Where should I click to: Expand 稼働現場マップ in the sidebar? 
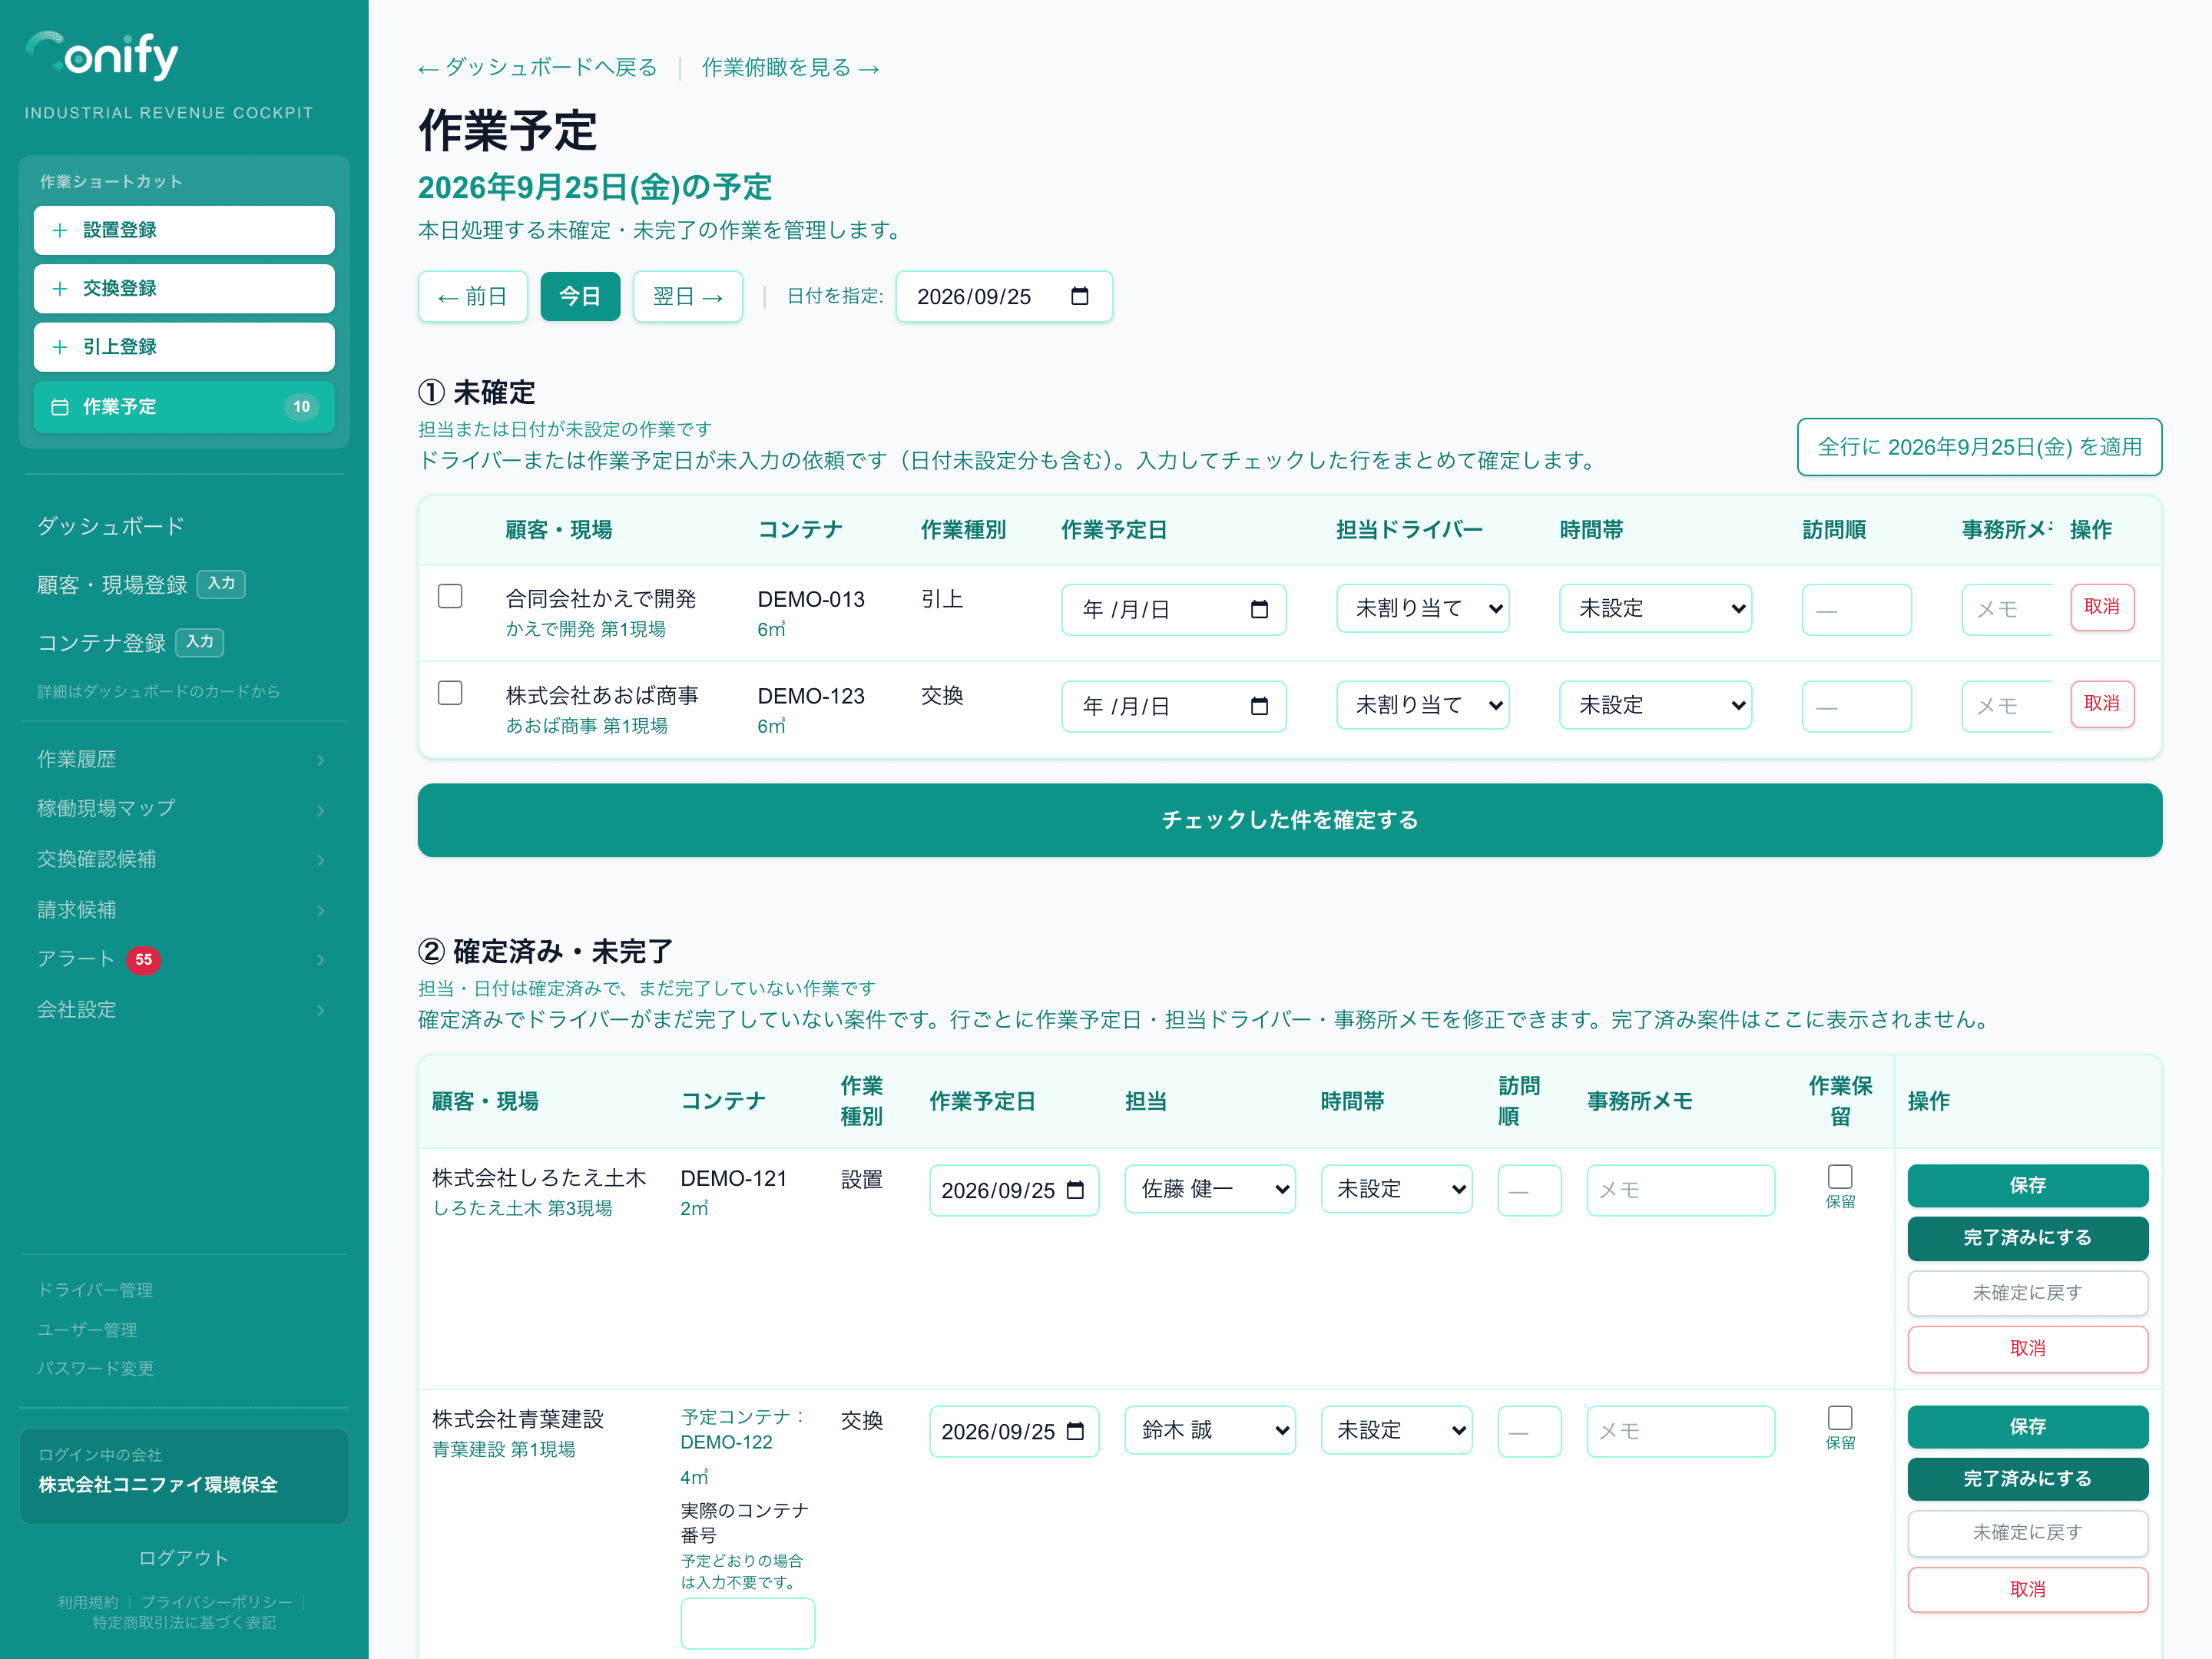coord(183,809)
